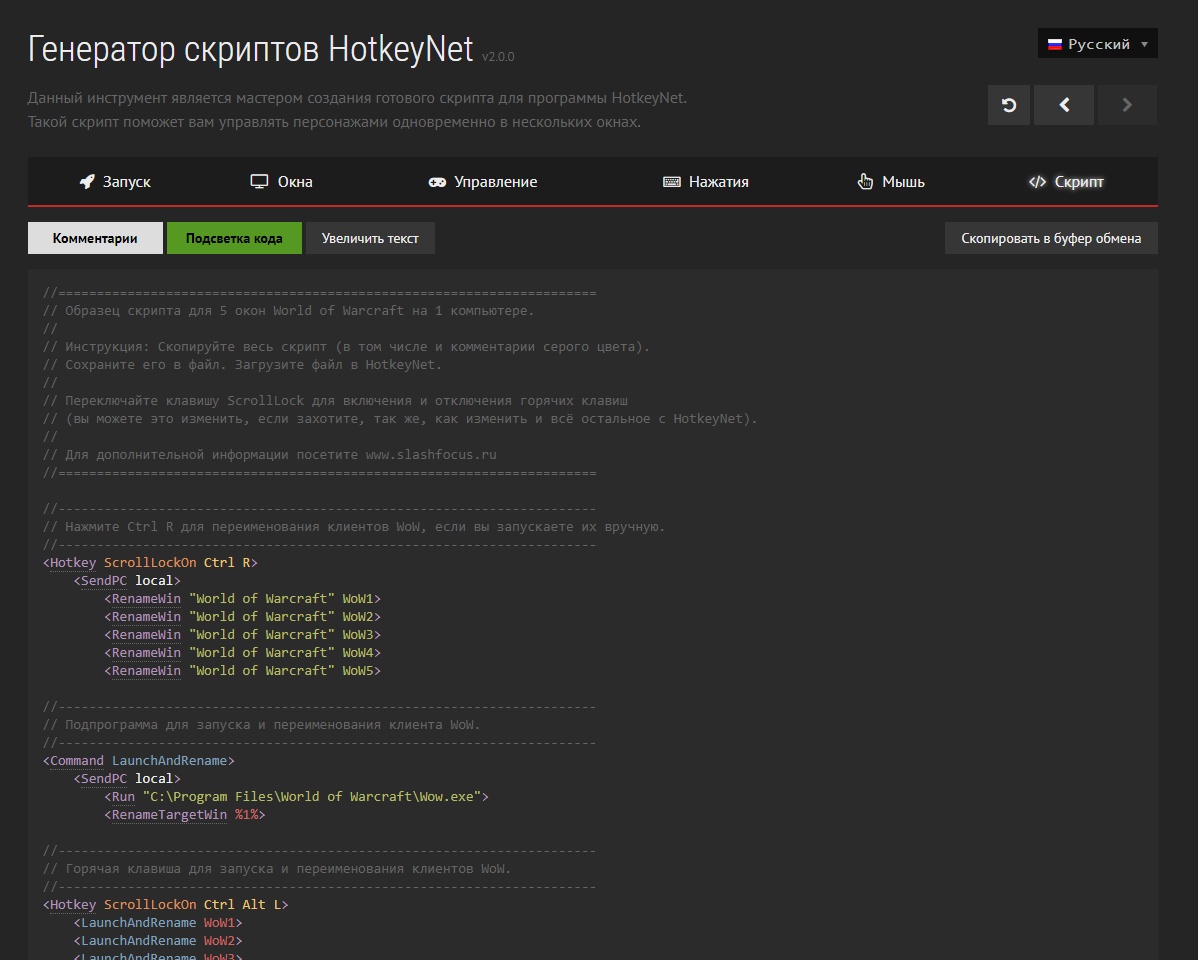1198x960 pixels.
Task: Click the keyboard icon on the Нажатия tab
Action: (x=672, y=182)
